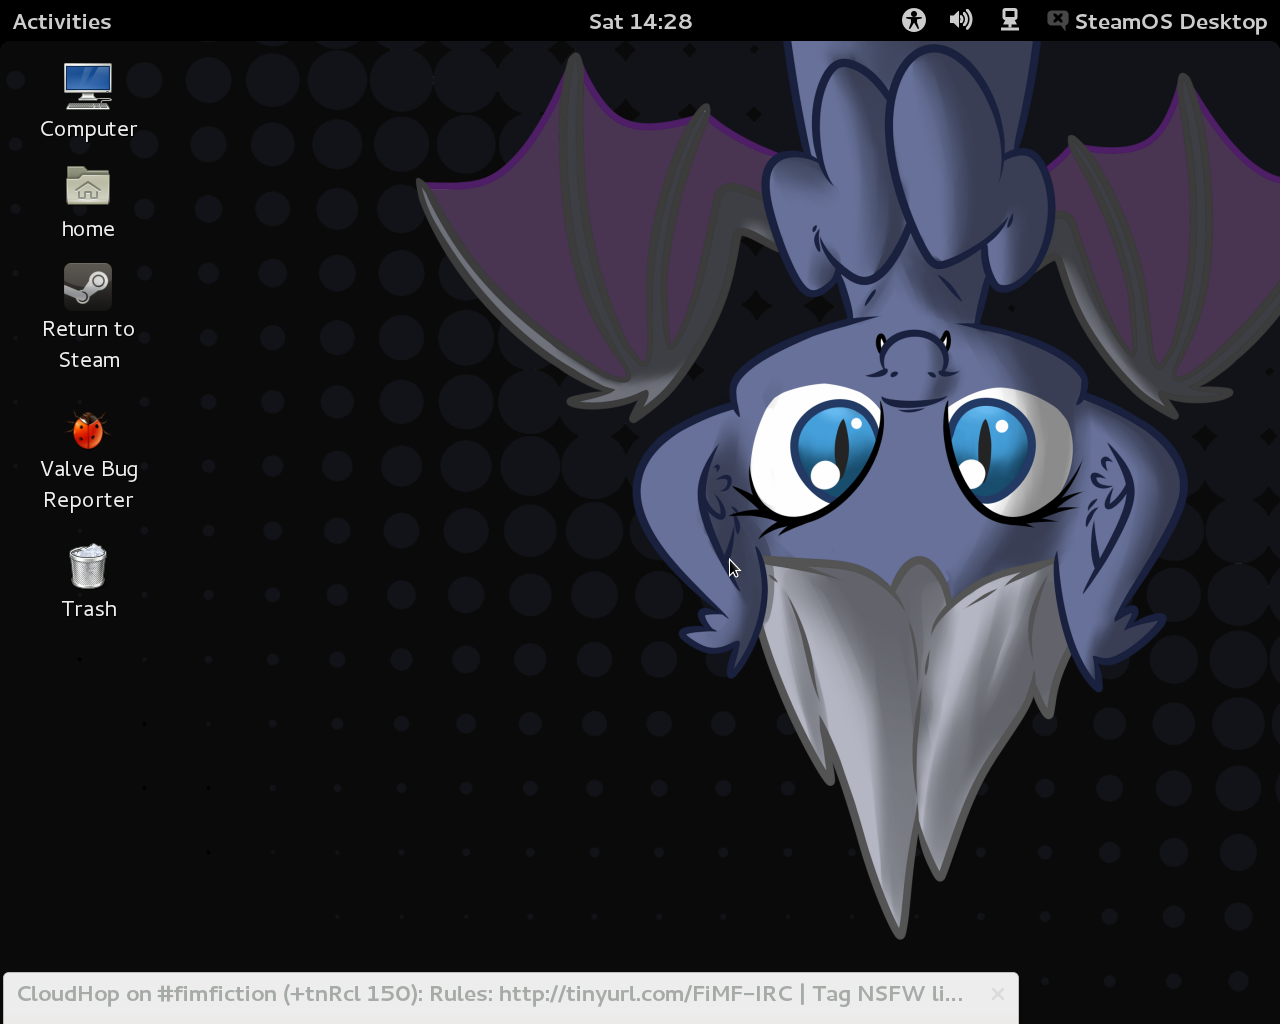The height and width of the screenshot is (1024, 1280).
Task: Select the "home" icon label
Action: [x=88, y=229]
